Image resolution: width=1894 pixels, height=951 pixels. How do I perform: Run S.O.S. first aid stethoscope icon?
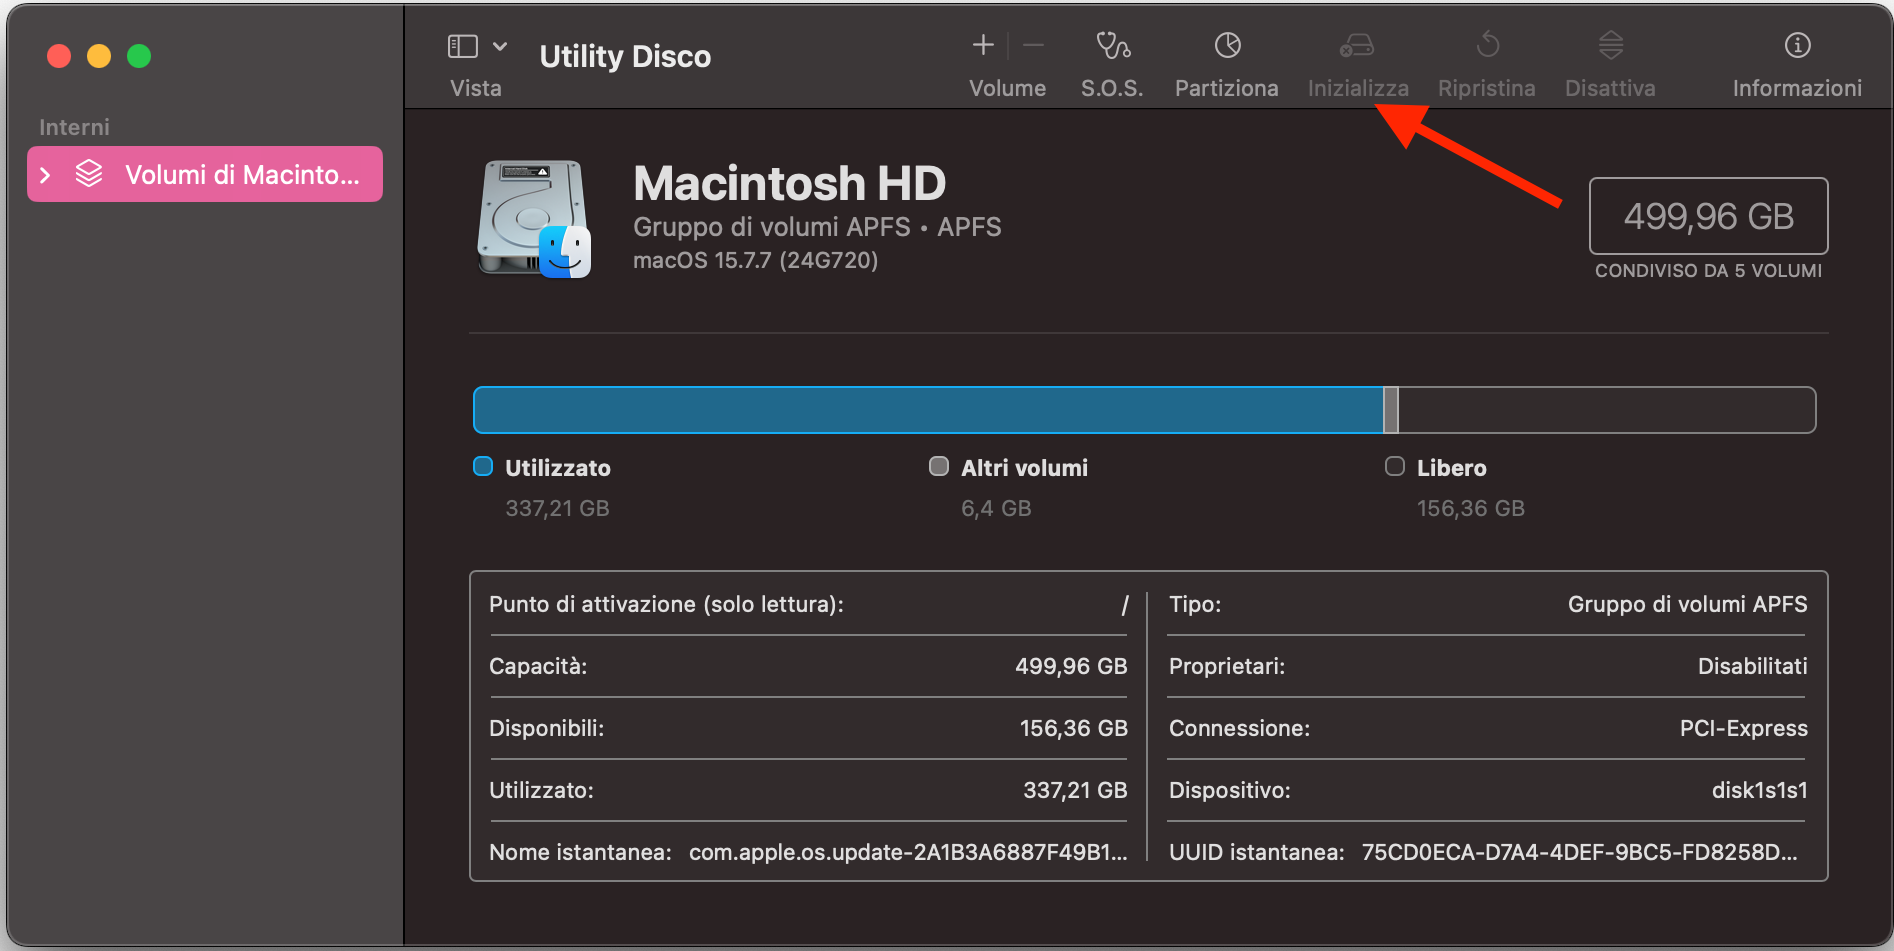pyautogui.click(x=1112, y=45)
